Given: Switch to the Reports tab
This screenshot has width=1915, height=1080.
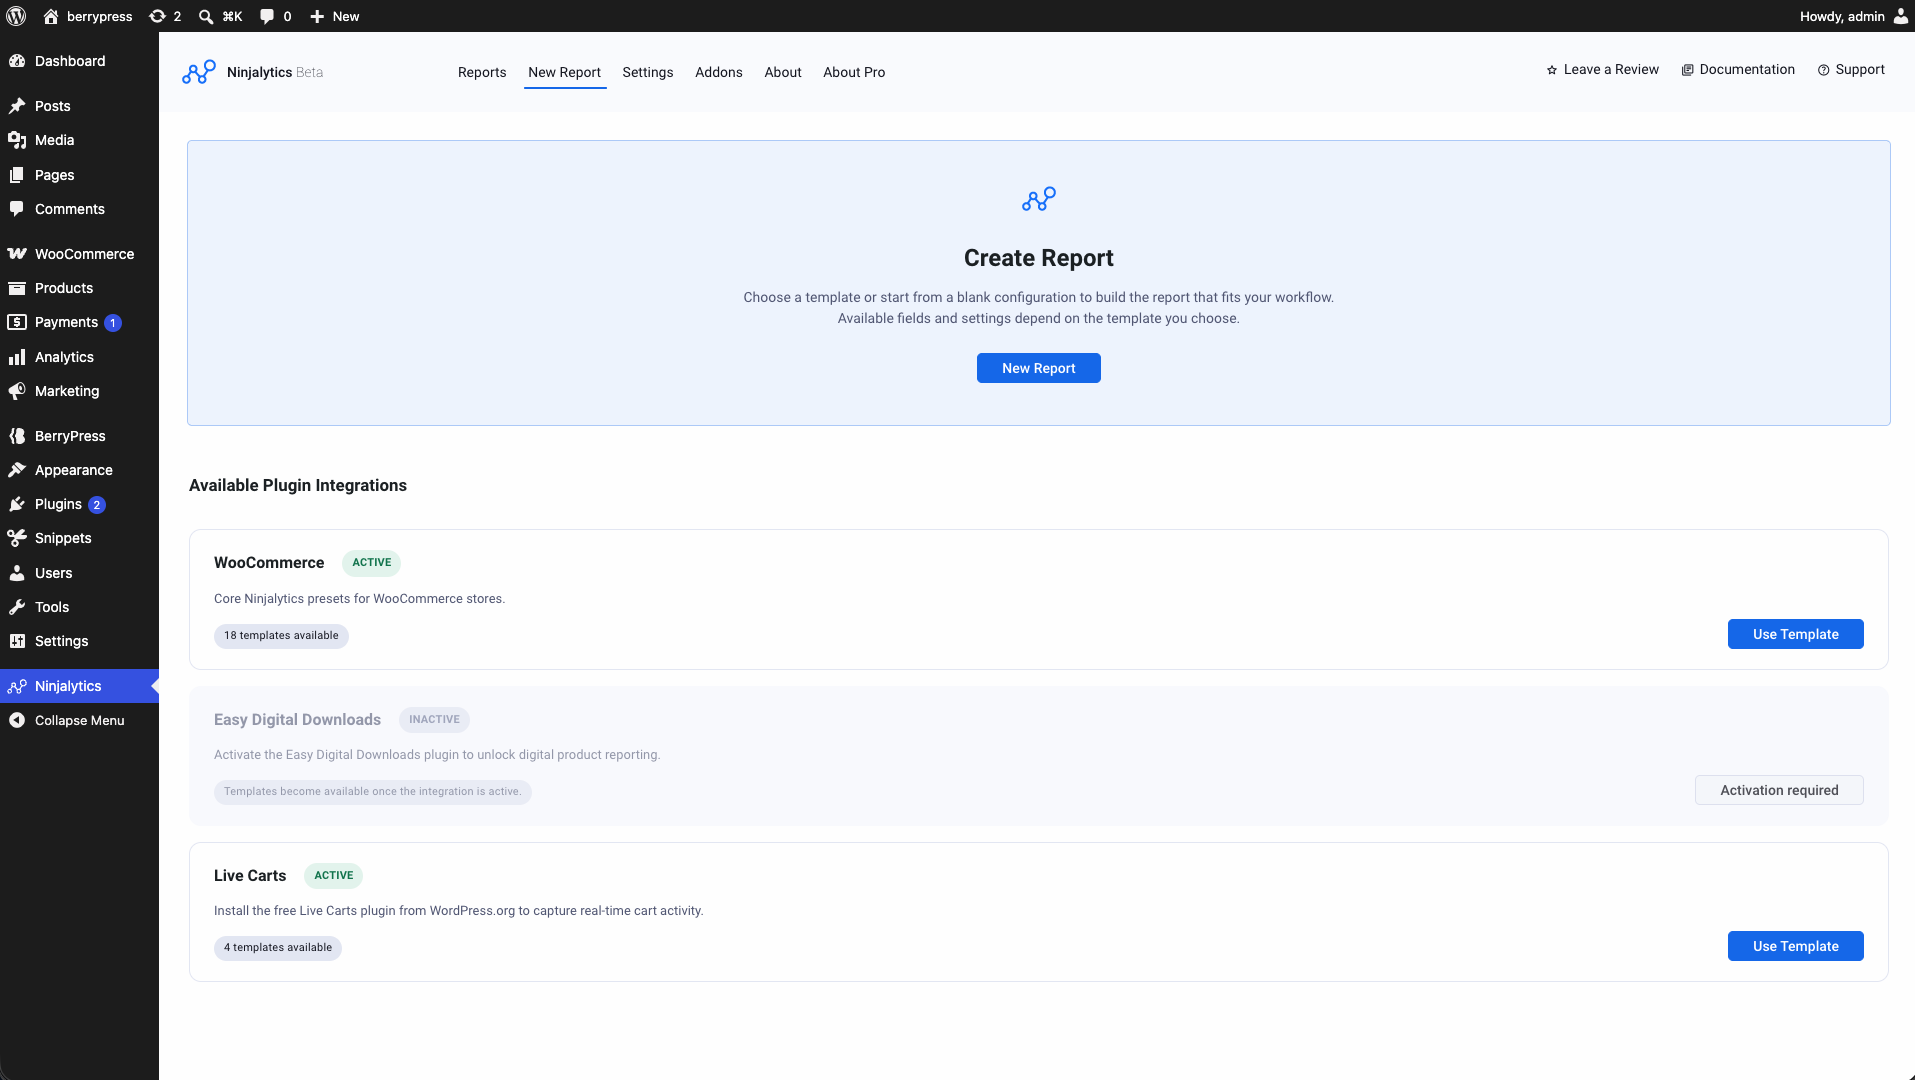Looking at the screenshot, I should 482,72.
